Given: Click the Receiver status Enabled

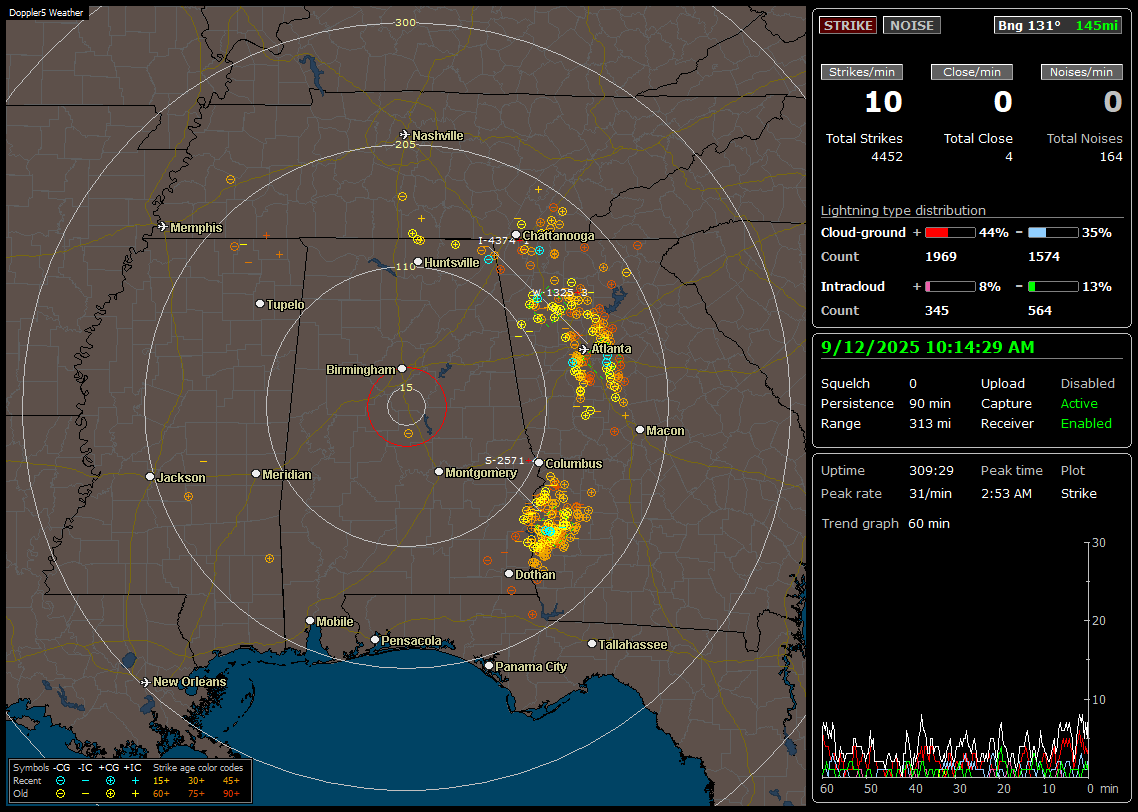Looking at the screenshot, I should (1086, 424).
